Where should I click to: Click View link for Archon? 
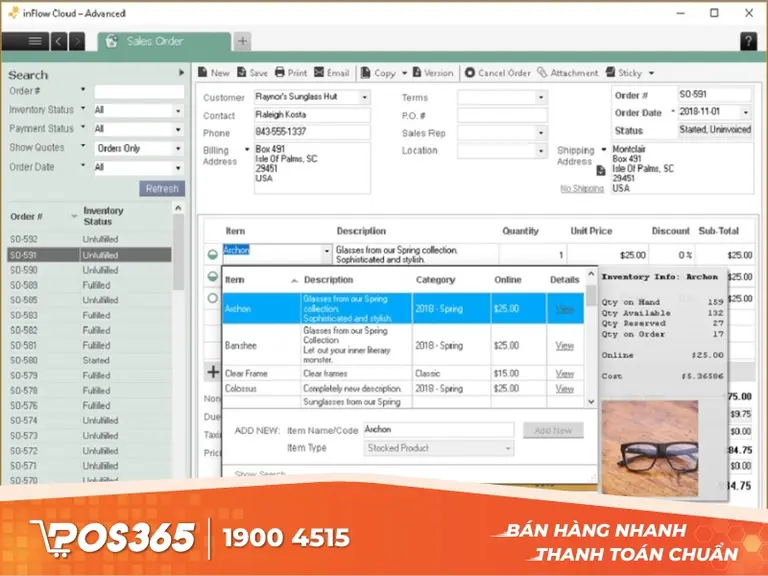(x=565, y=309)
